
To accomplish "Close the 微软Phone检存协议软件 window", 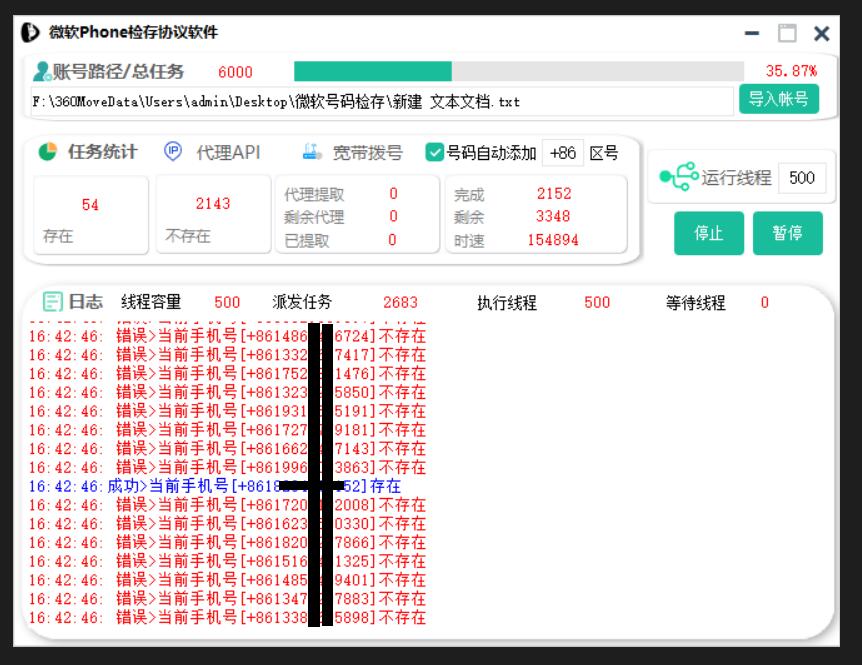I will tap(821, 34).
